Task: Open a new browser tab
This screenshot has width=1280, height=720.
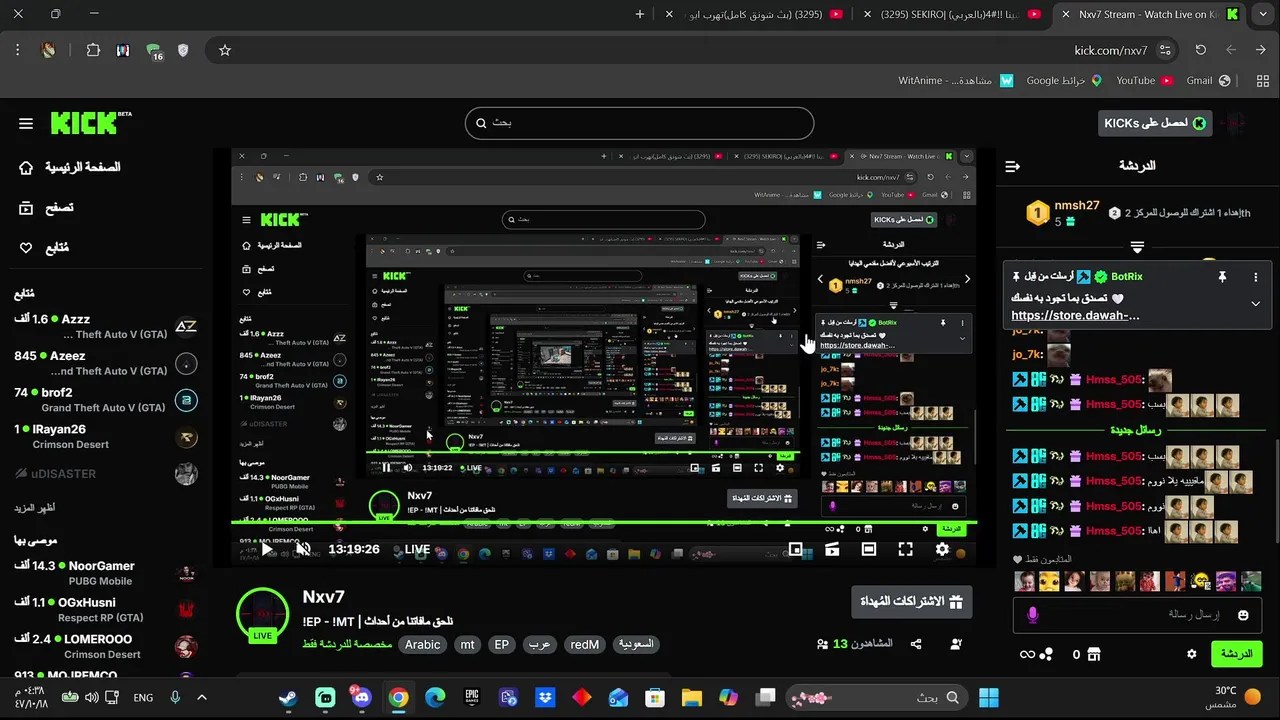Action: (640, 14)
